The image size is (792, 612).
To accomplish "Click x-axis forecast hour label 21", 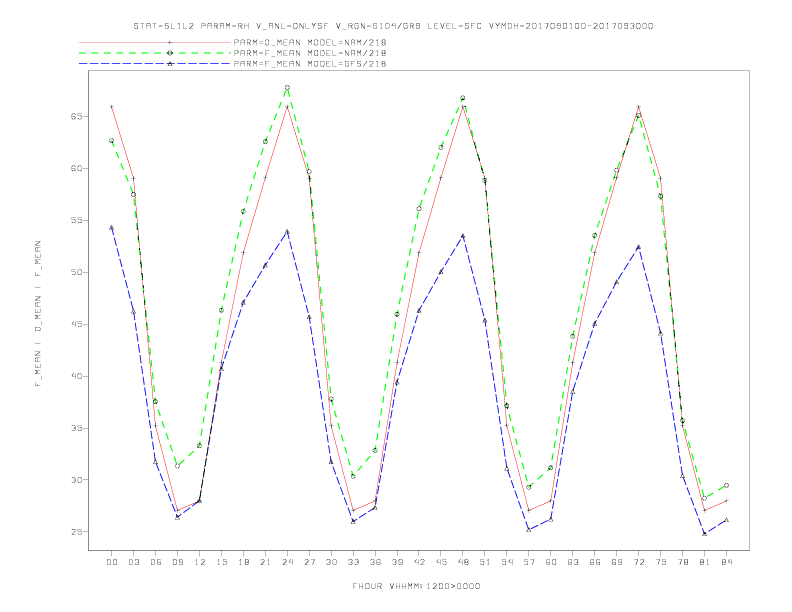I will [x=265, y=562].
